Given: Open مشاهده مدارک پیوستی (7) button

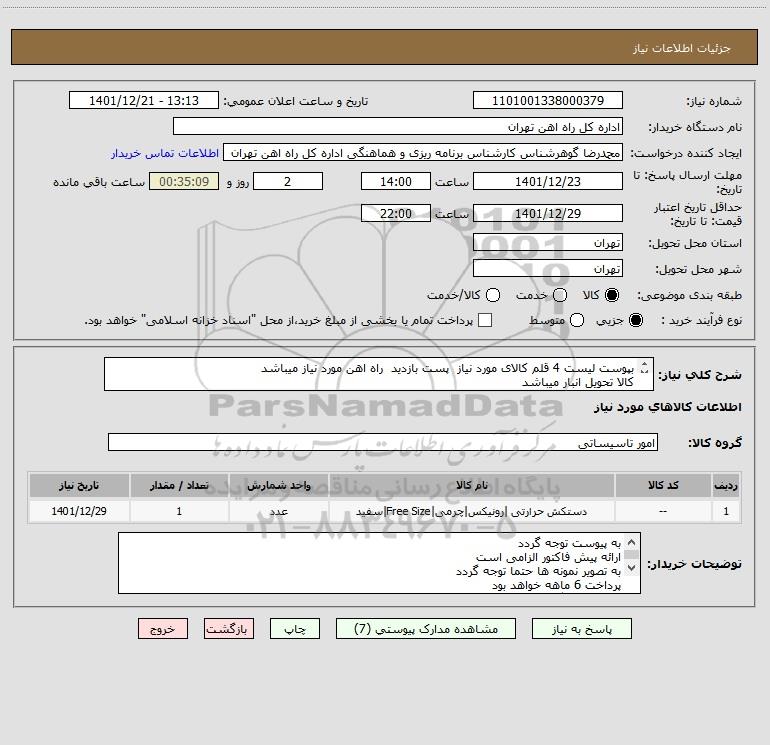Looking at the screenshot, I should (x=426, y=629).
